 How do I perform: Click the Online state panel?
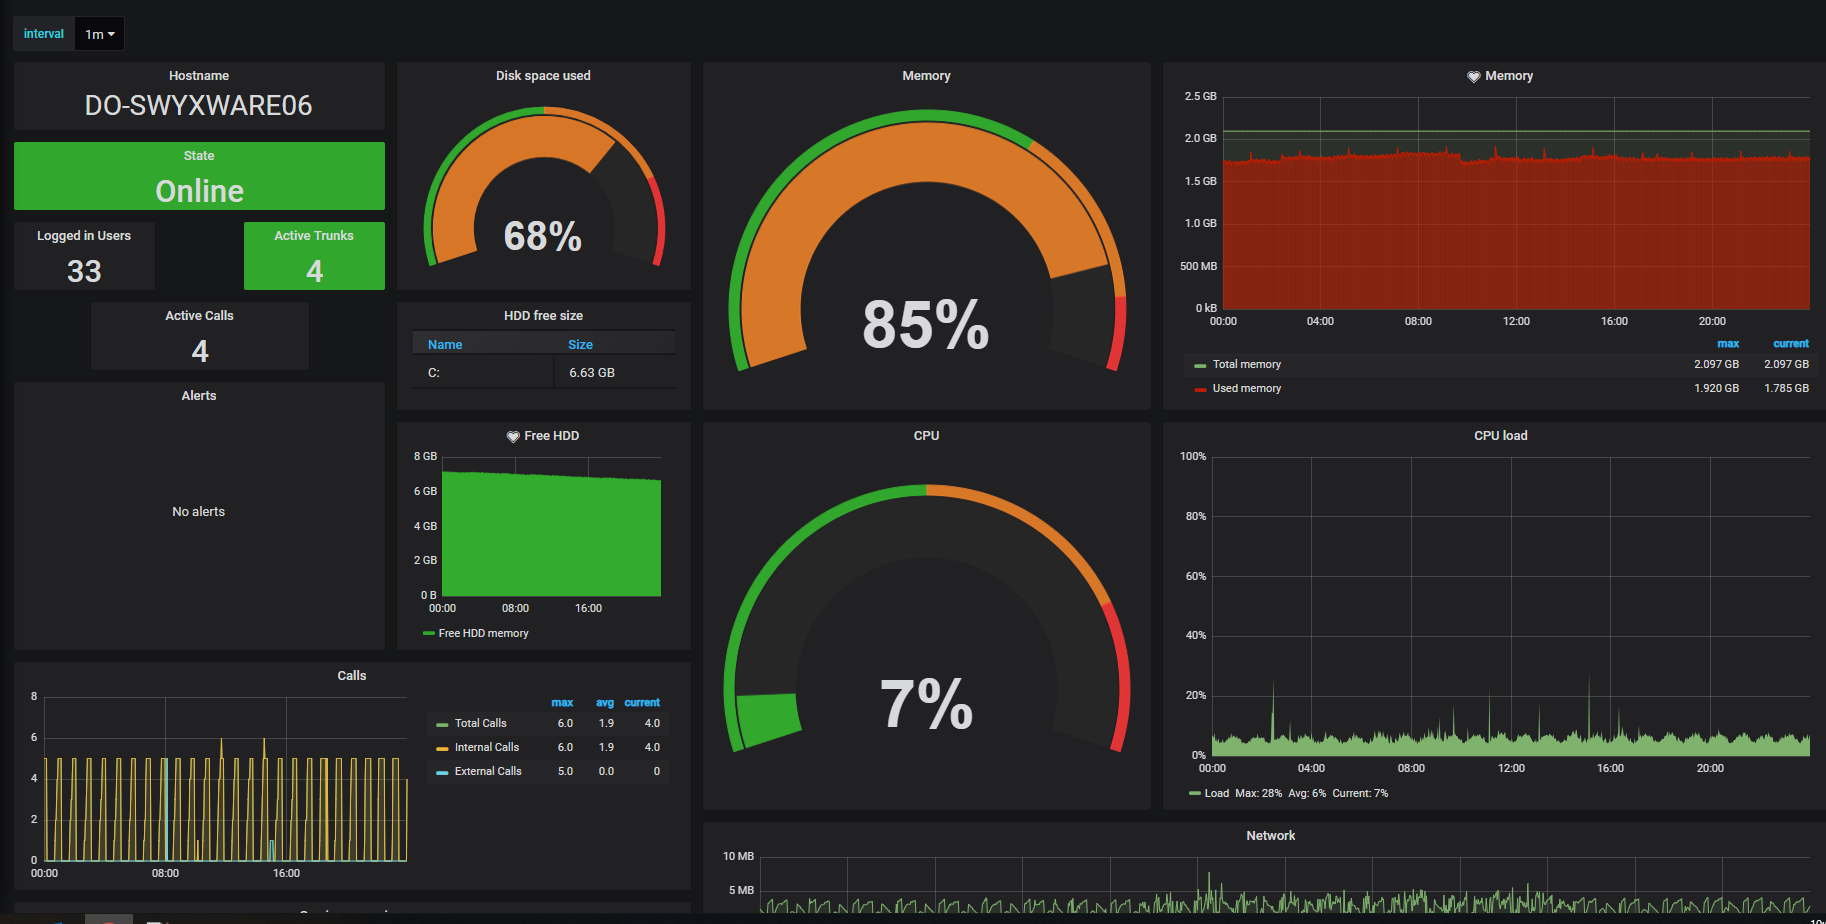coord(199,176)
